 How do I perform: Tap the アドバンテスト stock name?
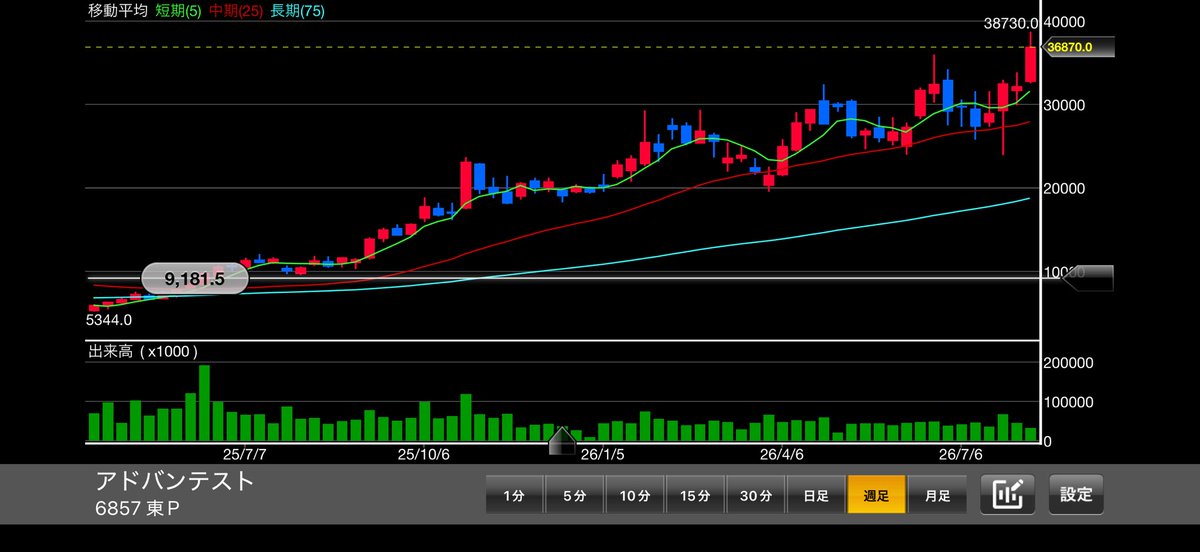tap(176, 481)
